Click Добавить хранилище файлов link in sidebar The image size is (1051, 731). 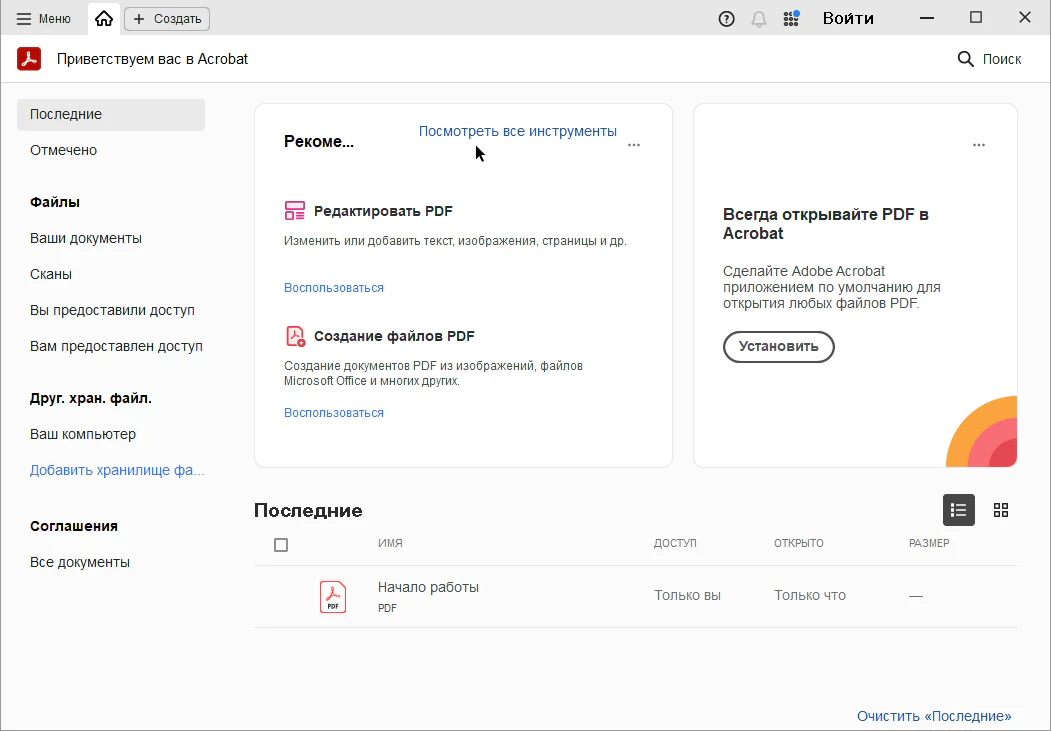(116, 470)
